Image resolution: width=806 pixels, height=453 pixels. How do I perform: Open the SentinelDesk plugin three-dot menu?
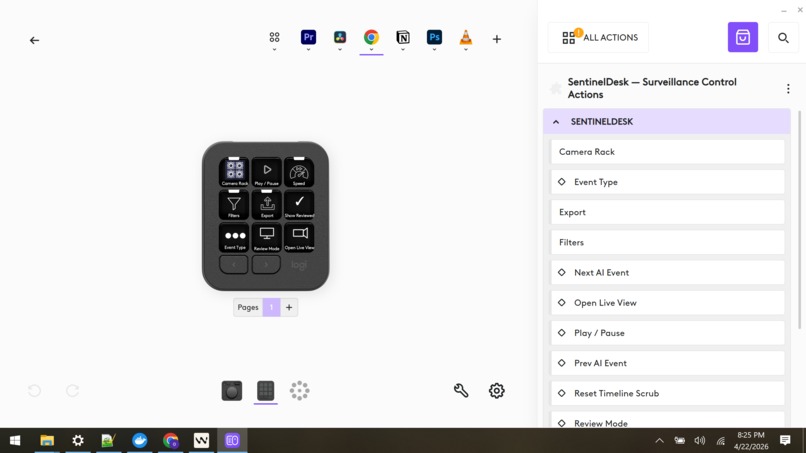point(788,88)
